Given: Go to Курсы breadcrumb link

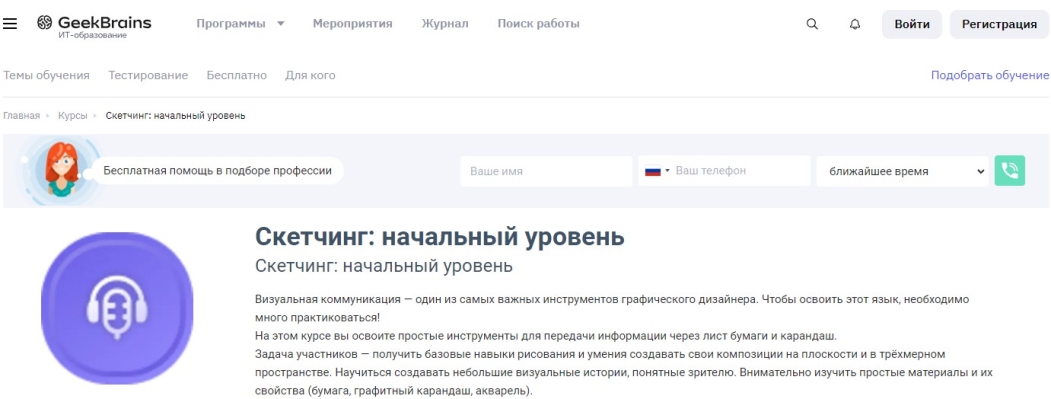Looking at the screenshot, I should [x=72, y=115].
